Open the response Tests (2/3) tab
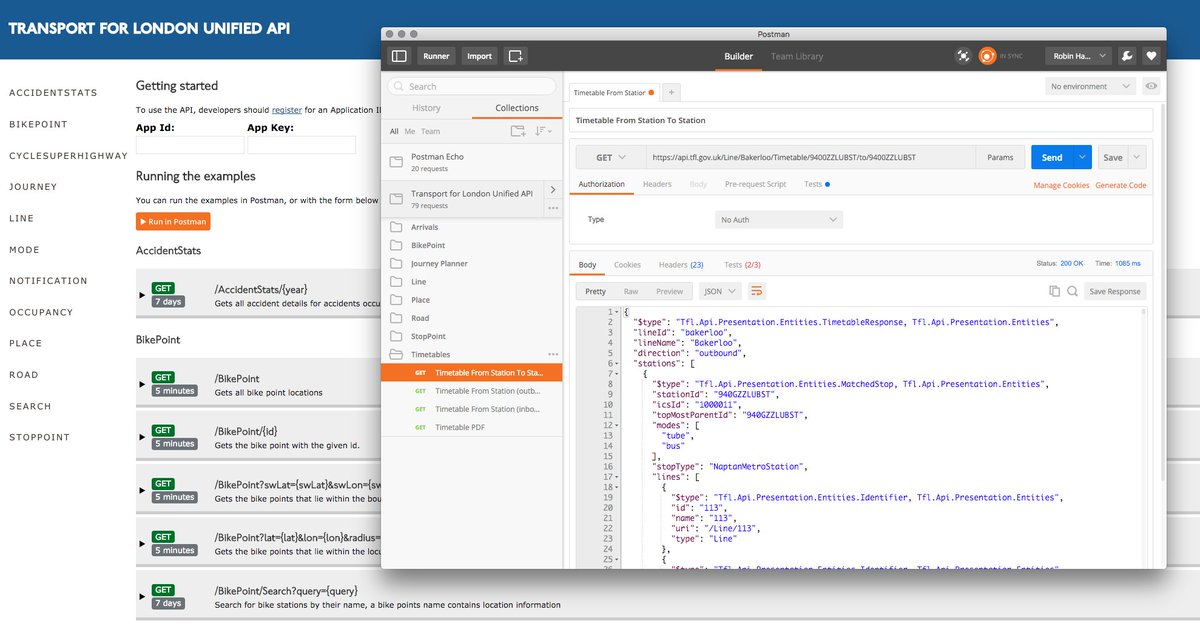 (742, 264)
